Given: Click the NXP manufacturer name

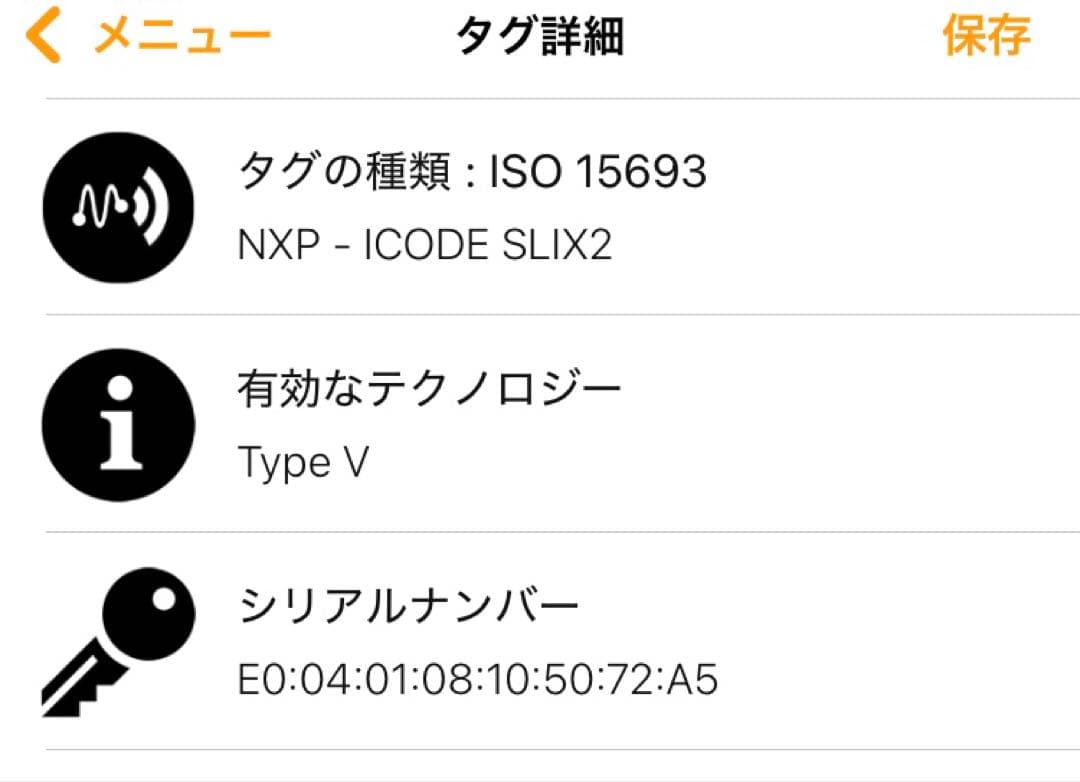Looking at the screenshot, I should (275, 246).
